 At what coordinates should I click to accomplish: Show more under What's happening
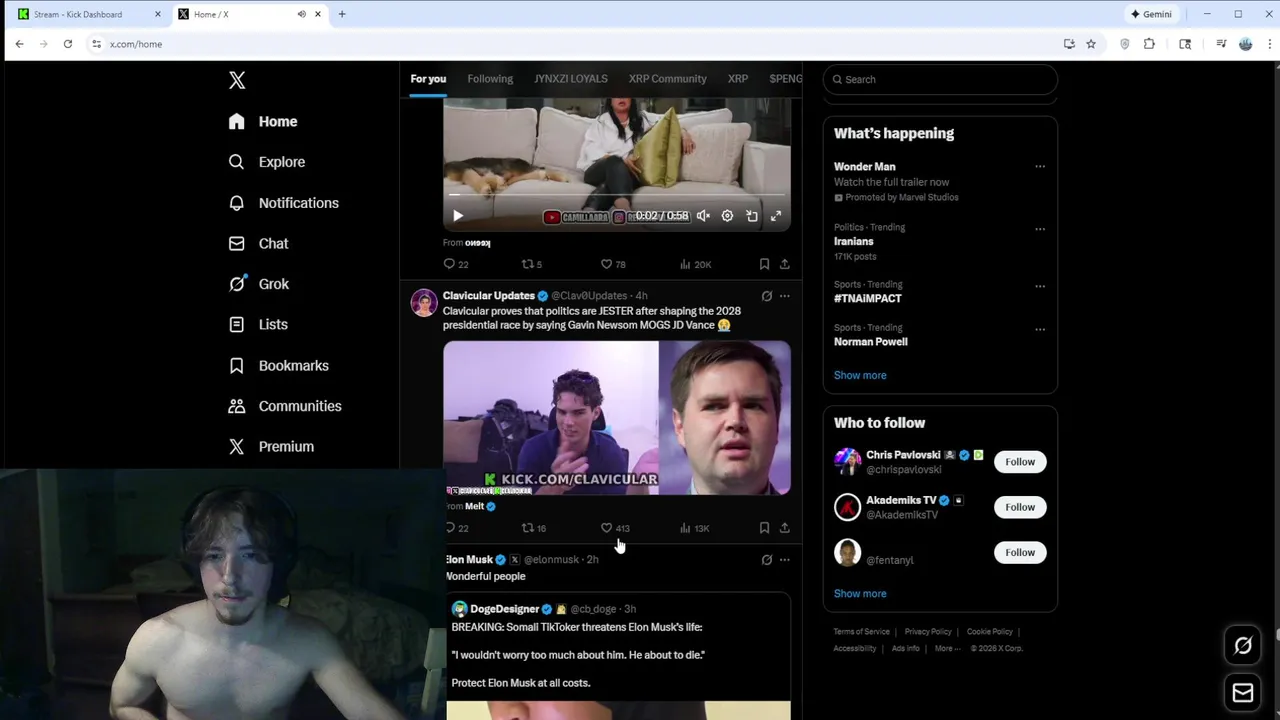point(860,375)
